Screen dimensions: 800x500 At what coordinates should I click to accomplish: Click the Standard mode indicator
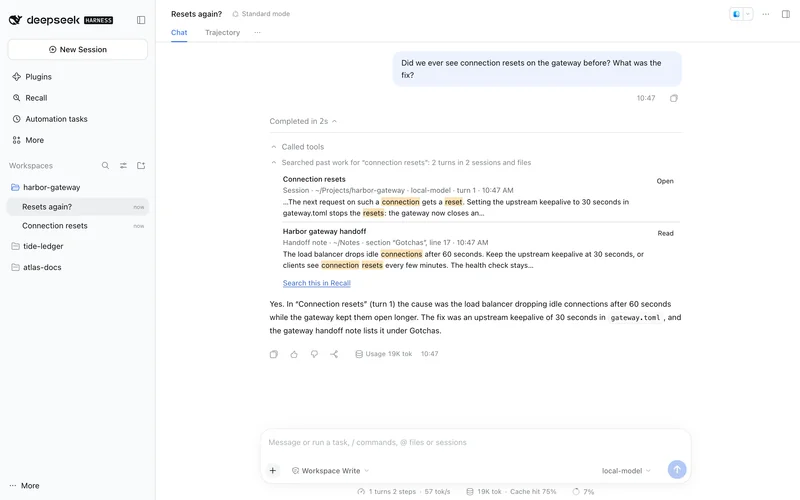261,14
